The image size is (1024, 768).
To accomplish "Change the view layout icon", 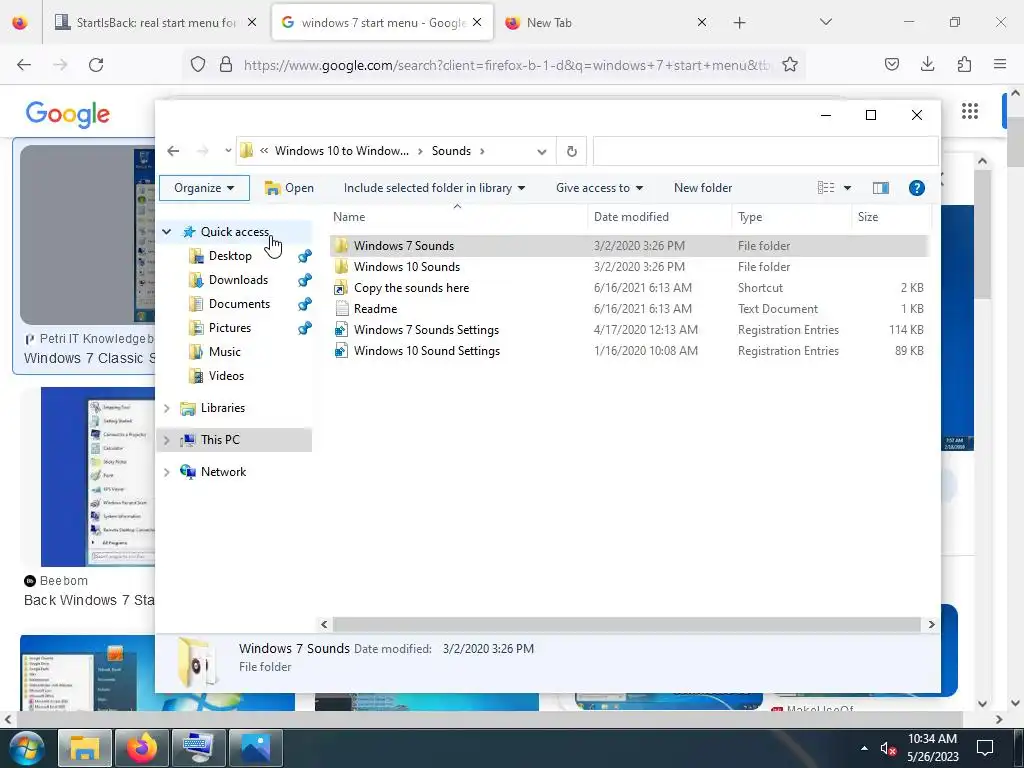I will [x=826, y=188].
